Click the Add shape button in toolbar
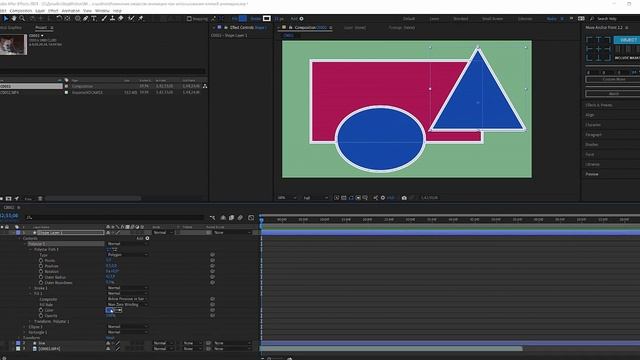Screen dimensions: 640x360 302,19
